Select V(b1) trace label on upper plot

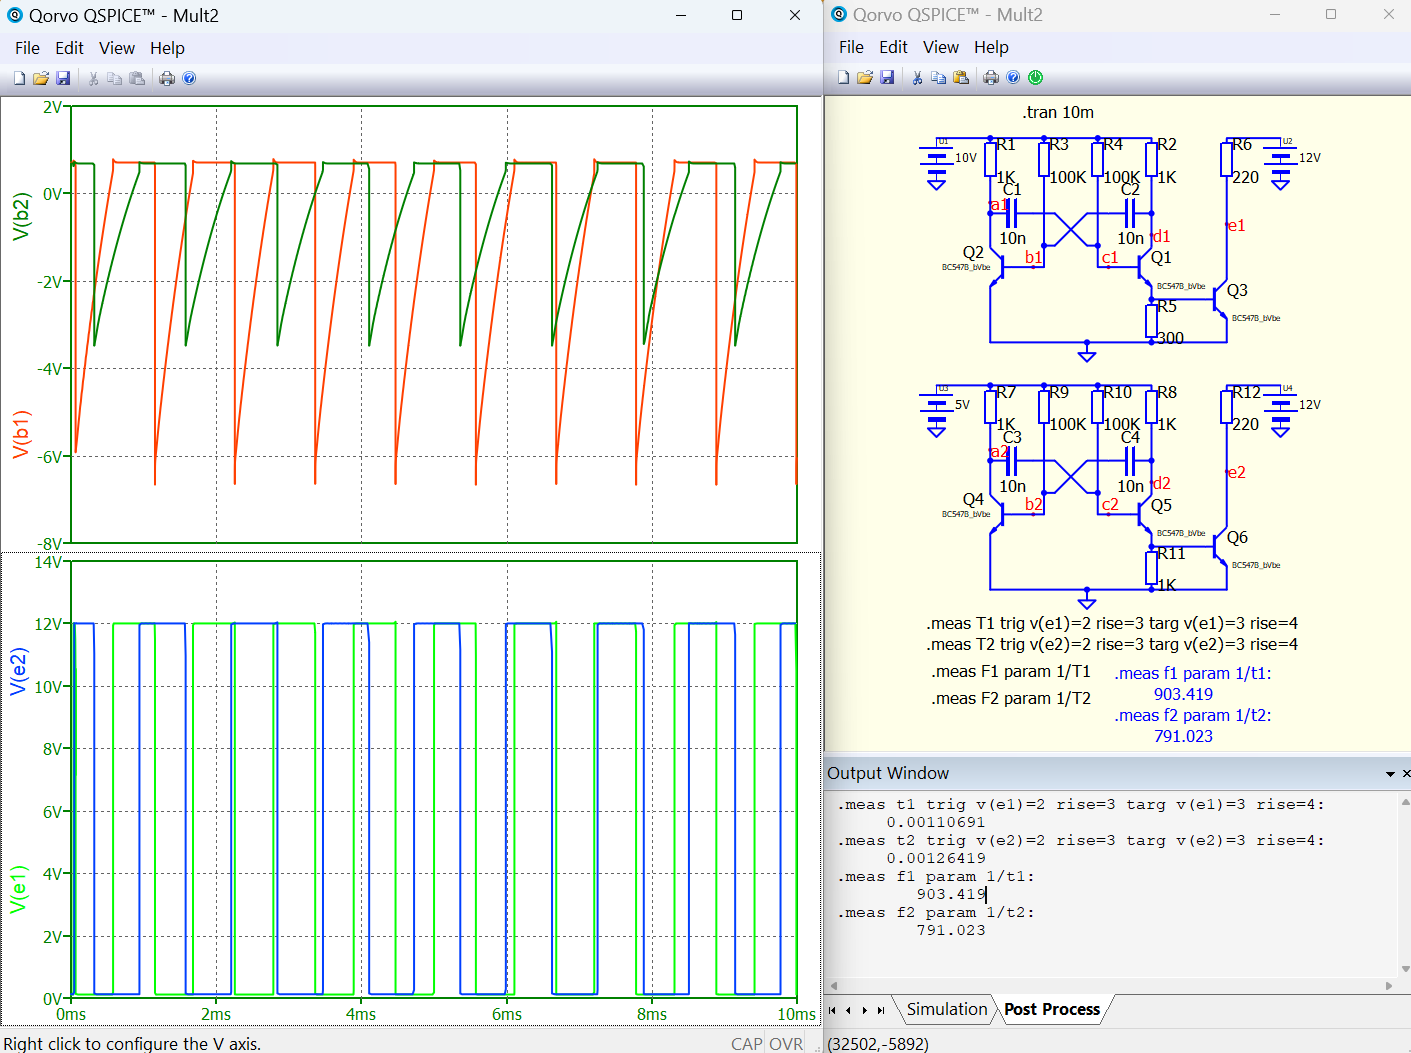20,434
